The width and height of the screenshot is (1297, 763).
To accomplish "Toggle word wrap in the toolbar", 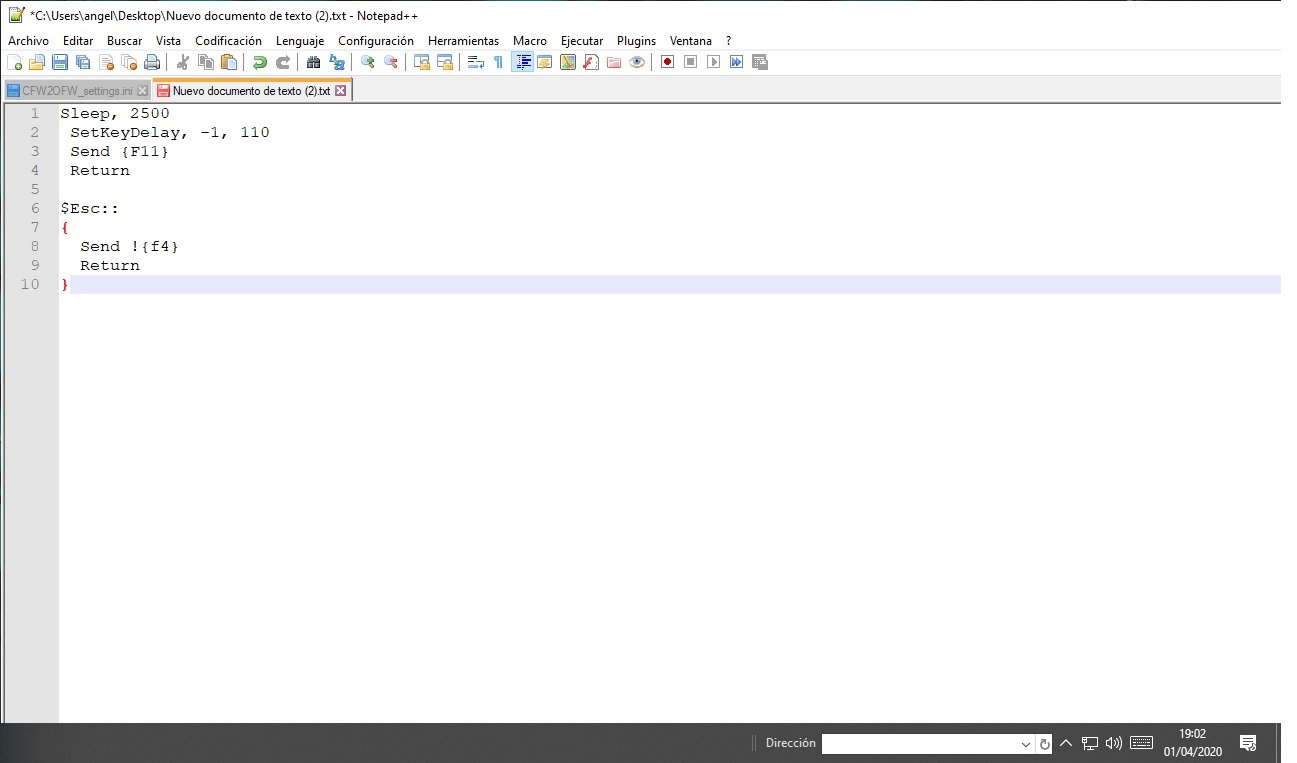I will click(476, 62).
